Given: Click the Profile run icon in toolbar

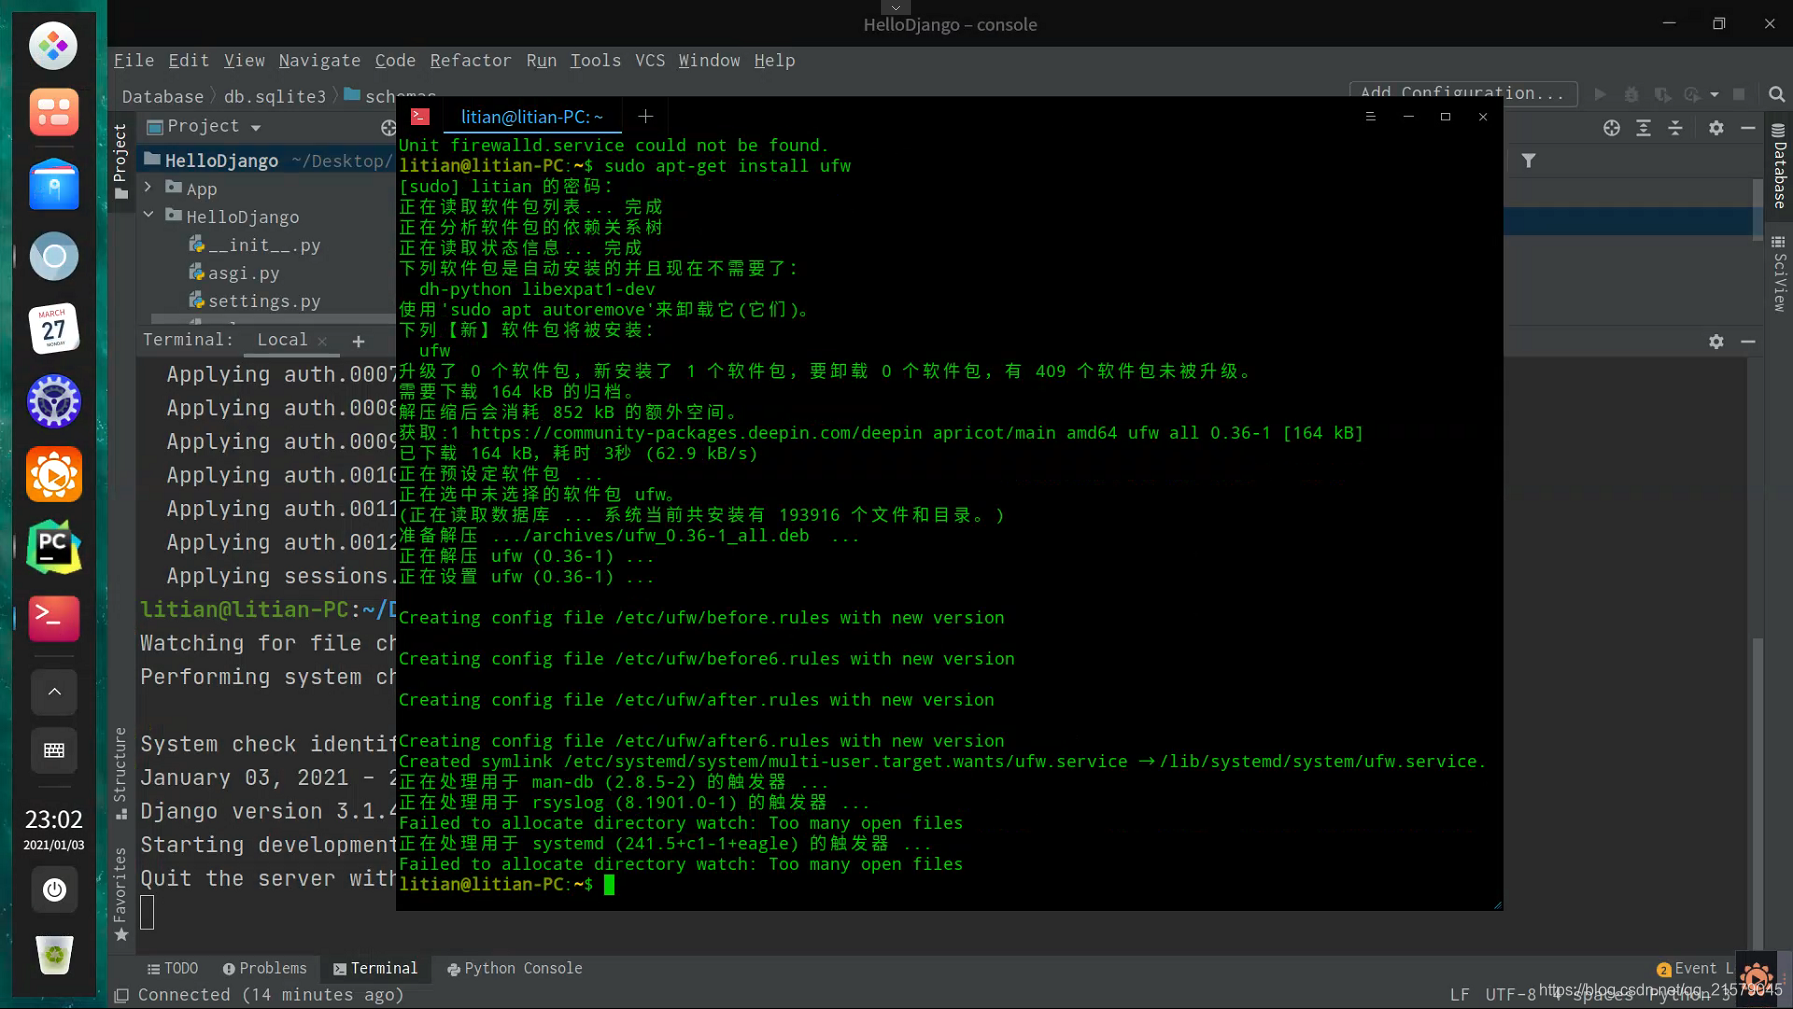Looking at the screenshot, I should click(x=1692, y=94).
